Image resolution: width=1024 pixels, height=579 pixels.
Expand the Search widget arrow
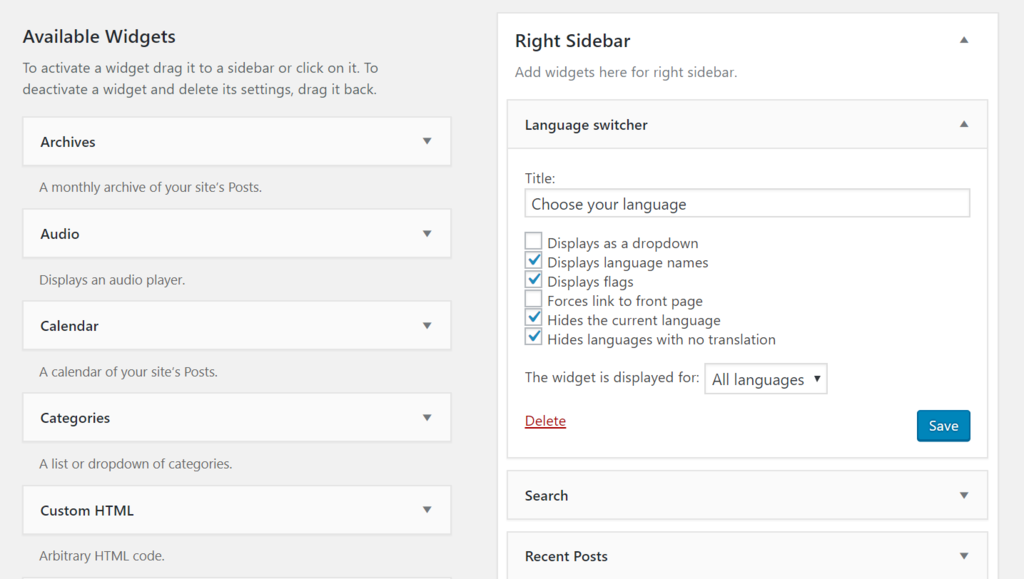click(x=964, y=495)
